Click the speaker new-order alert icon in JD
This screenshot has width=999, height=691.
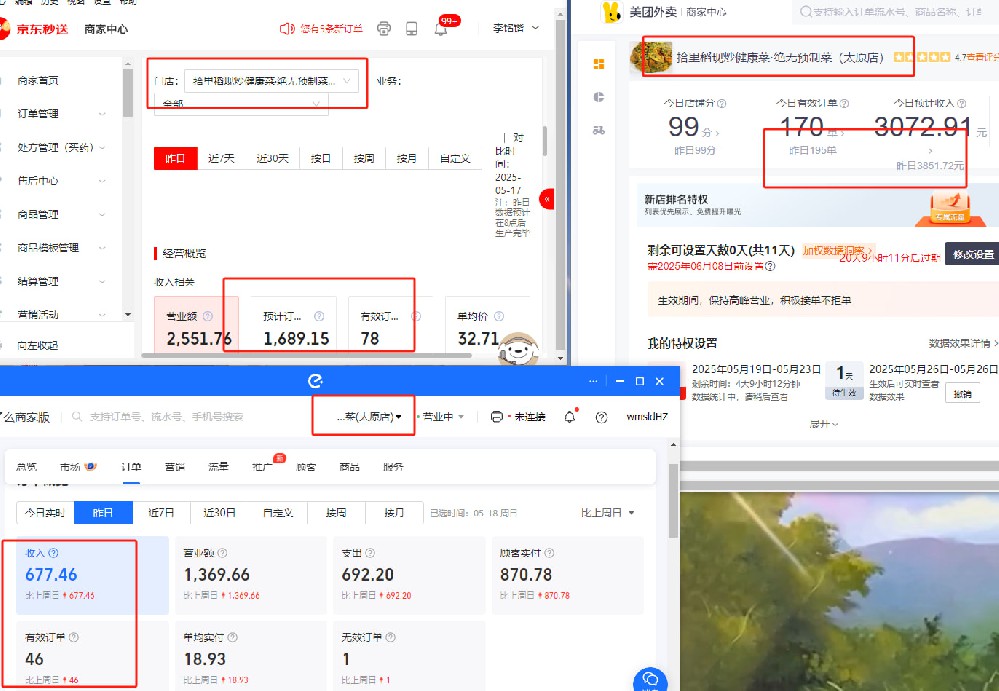pos(287,29)
